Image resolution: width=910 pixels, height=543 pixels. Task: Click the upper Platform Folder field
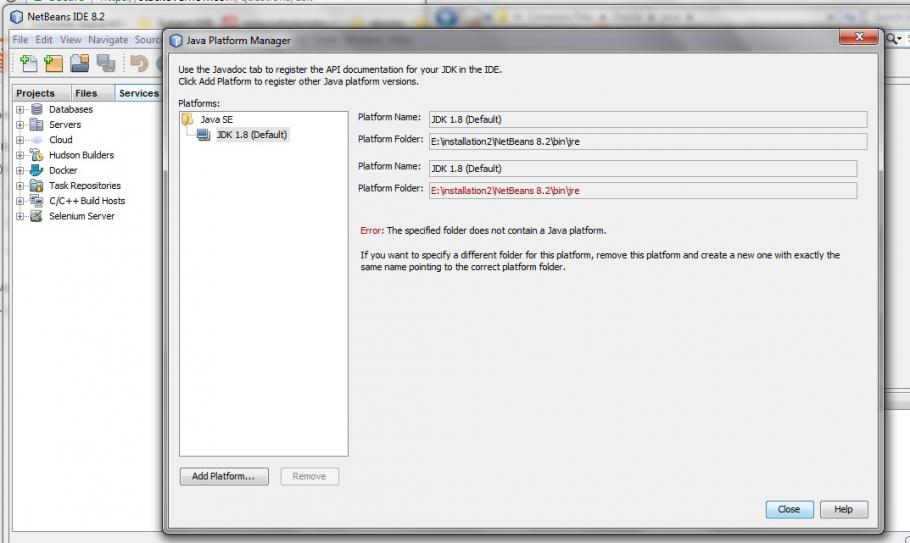[648, 142]
